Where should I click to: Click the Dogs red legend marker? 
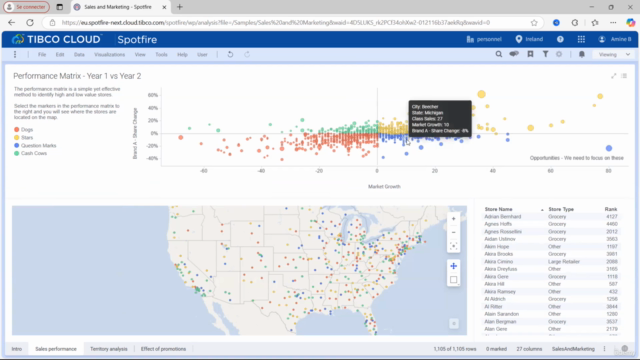(x=17, y=129)
